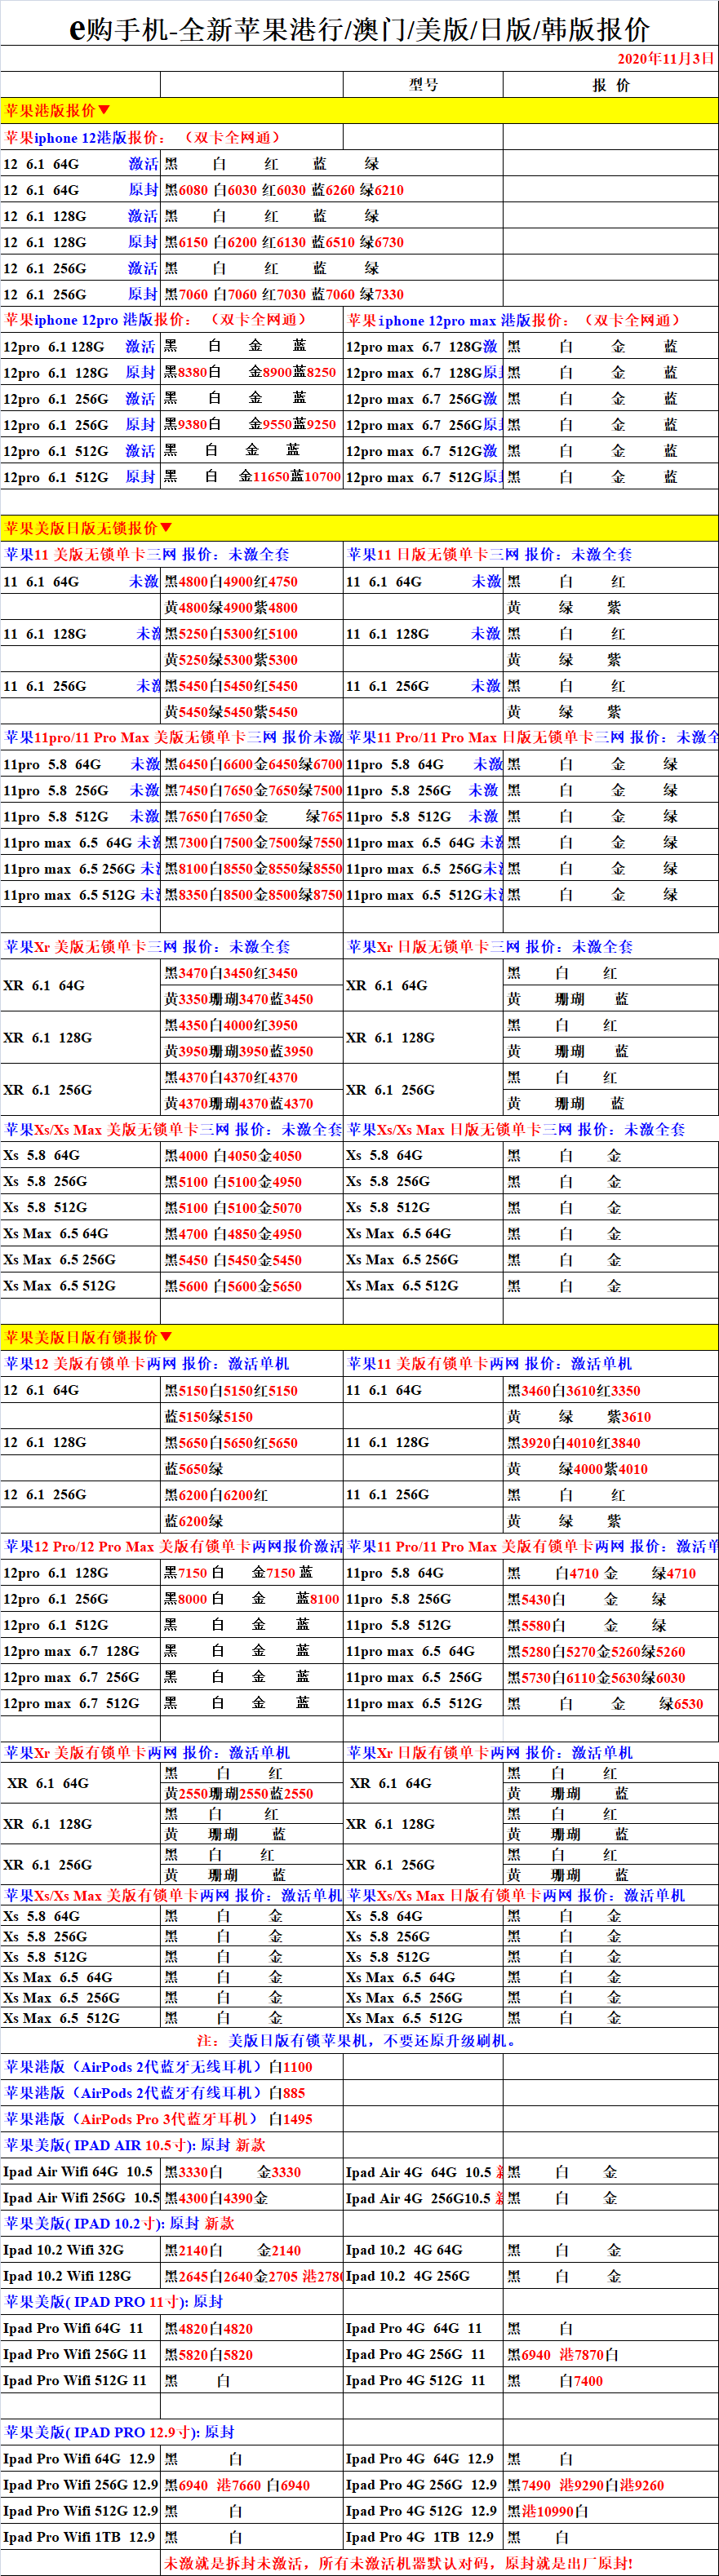Select cell '黑4300白4390金'
The image size is (719, 2576).
tap(252, 2197)
